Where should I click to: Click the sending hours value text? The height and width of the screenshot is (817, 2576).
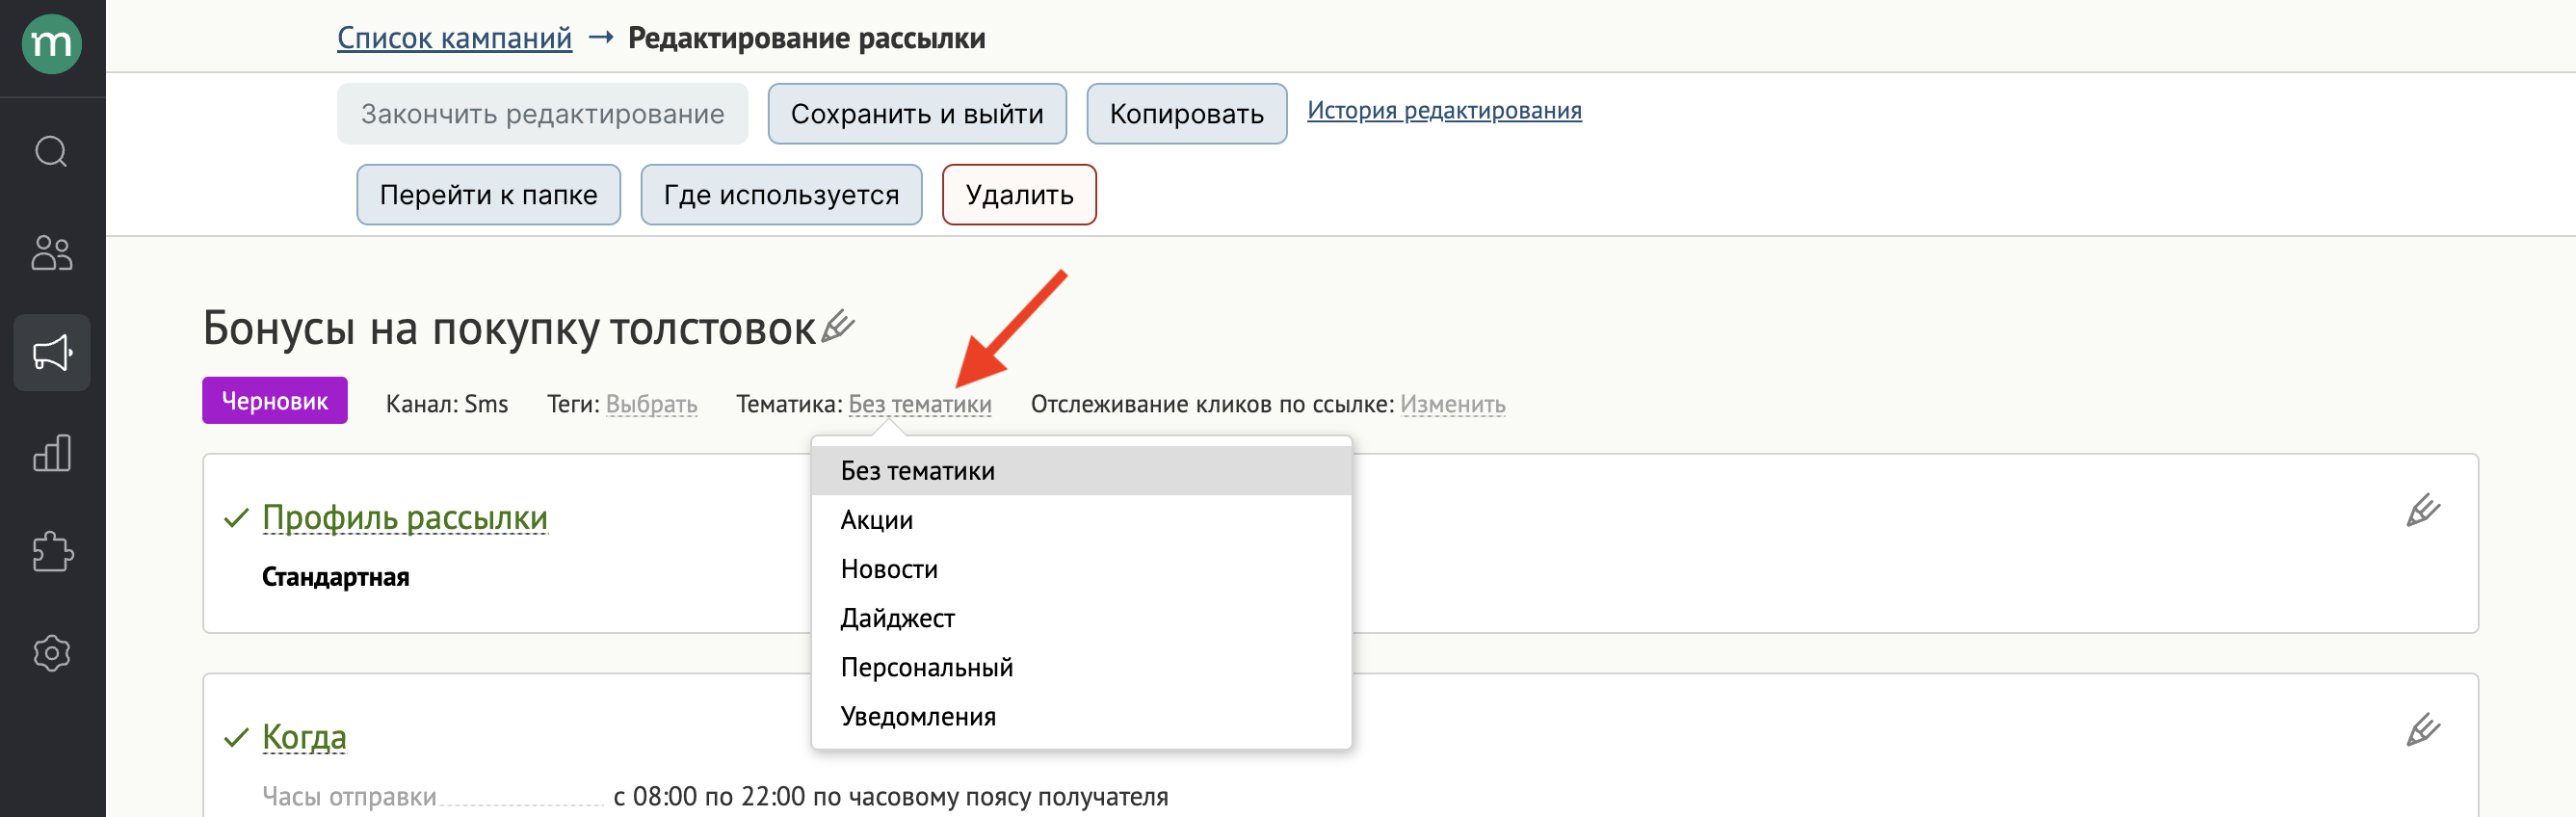click(x=891, y=797)
